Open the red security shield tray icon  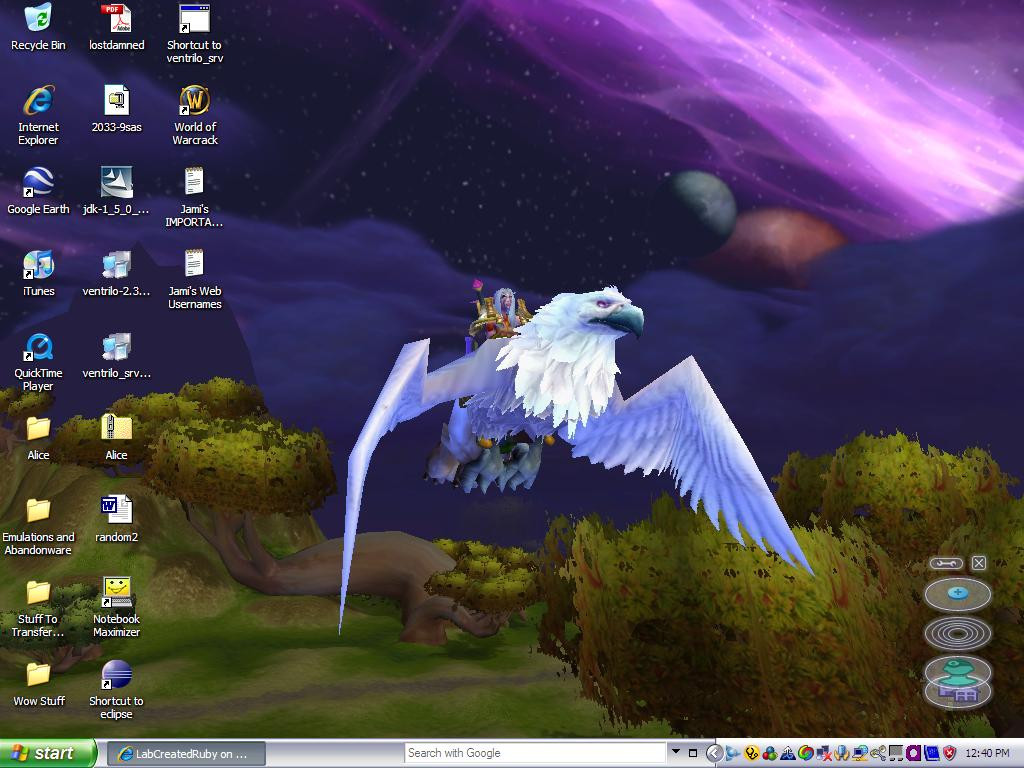tap(949, 754)
